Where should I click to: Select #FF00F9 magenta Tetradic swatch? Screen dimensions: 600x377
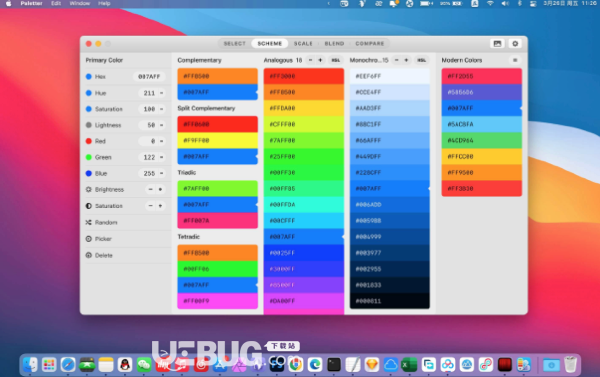coord(217,301)
